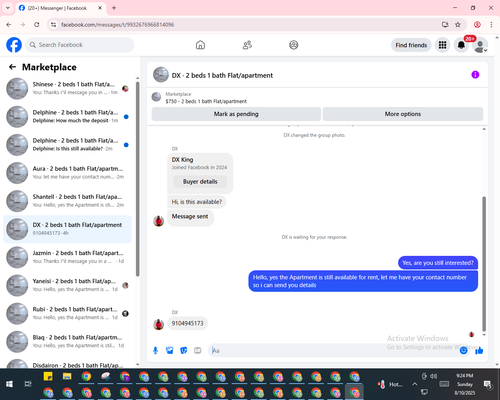Viewport: 500px width, 400px height.
Task: Open the tab search dropdown arrow
Action: pyautogui.click(x=8, y=8)
